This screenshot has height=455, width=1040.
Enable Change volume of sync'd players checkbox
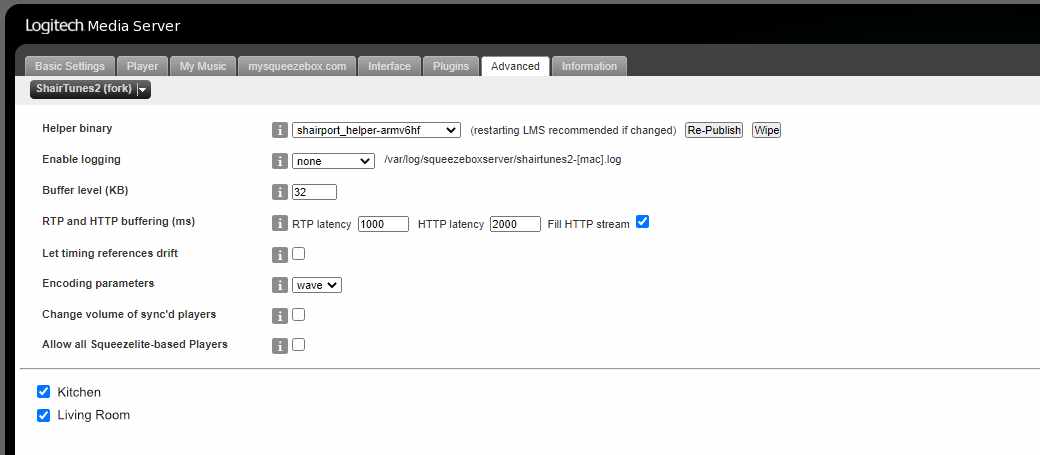pyautogui.click(x=298, y=314)
